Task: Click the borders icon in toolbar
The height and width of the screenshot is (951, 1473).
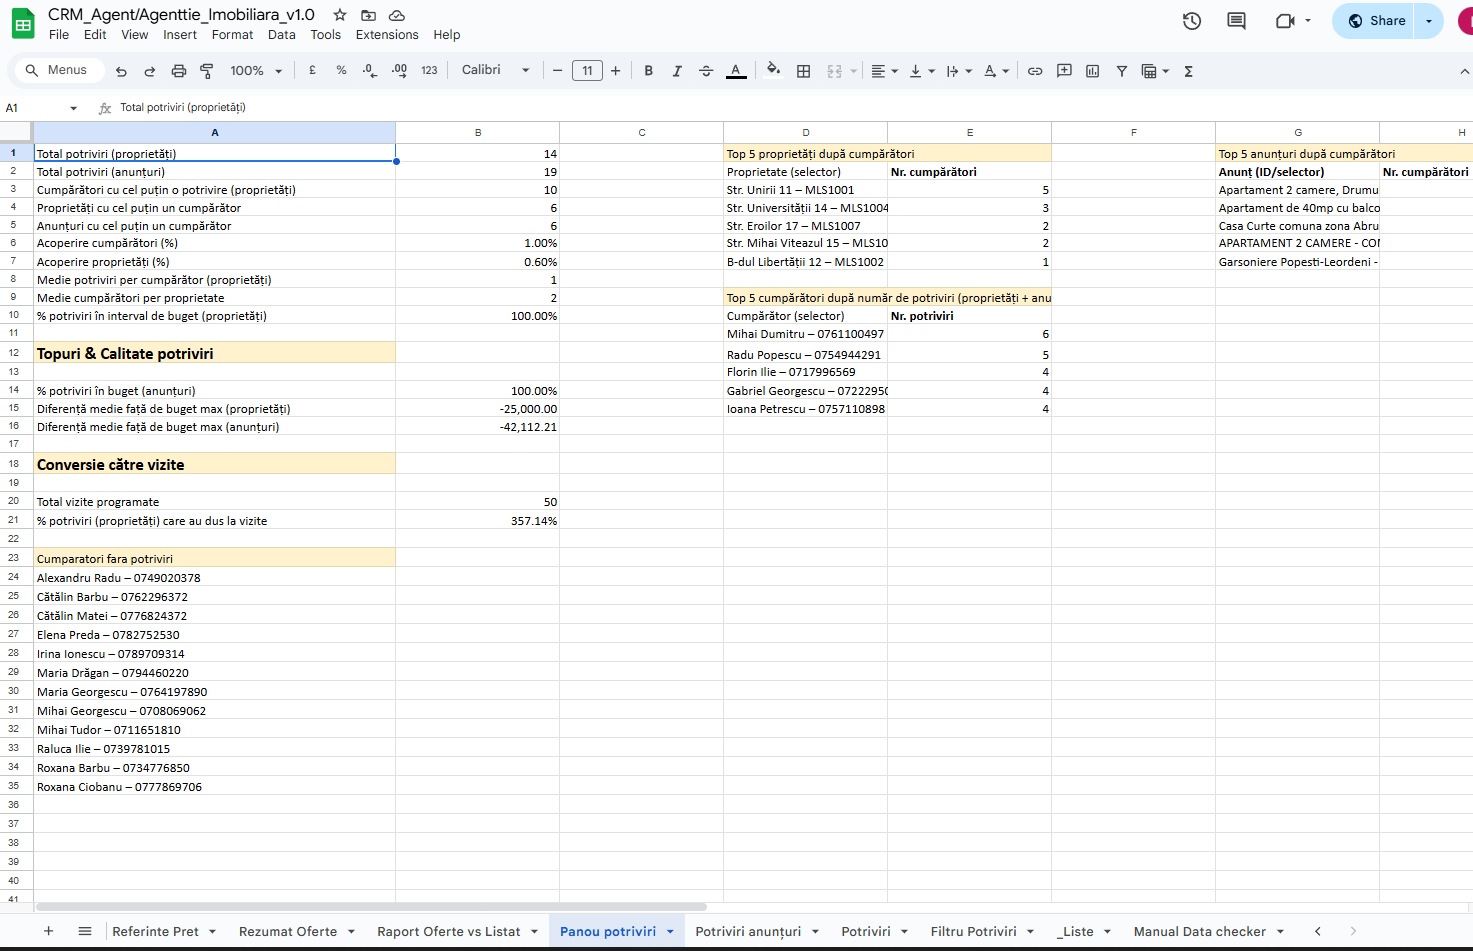Action: pyautogui.click(x=803, y=71)
